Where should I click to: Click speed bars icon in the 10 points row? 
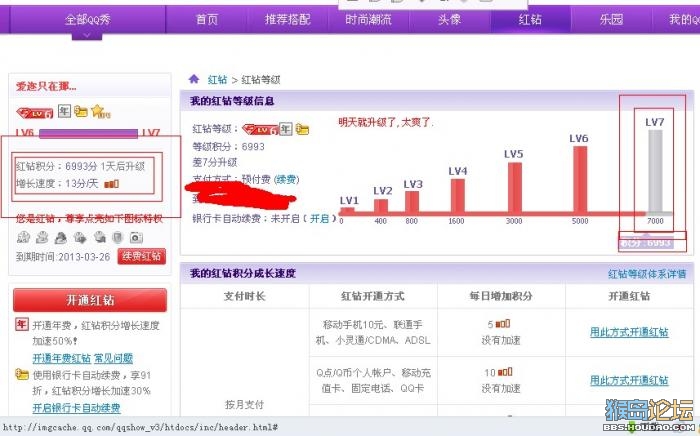tap(505, 372)
